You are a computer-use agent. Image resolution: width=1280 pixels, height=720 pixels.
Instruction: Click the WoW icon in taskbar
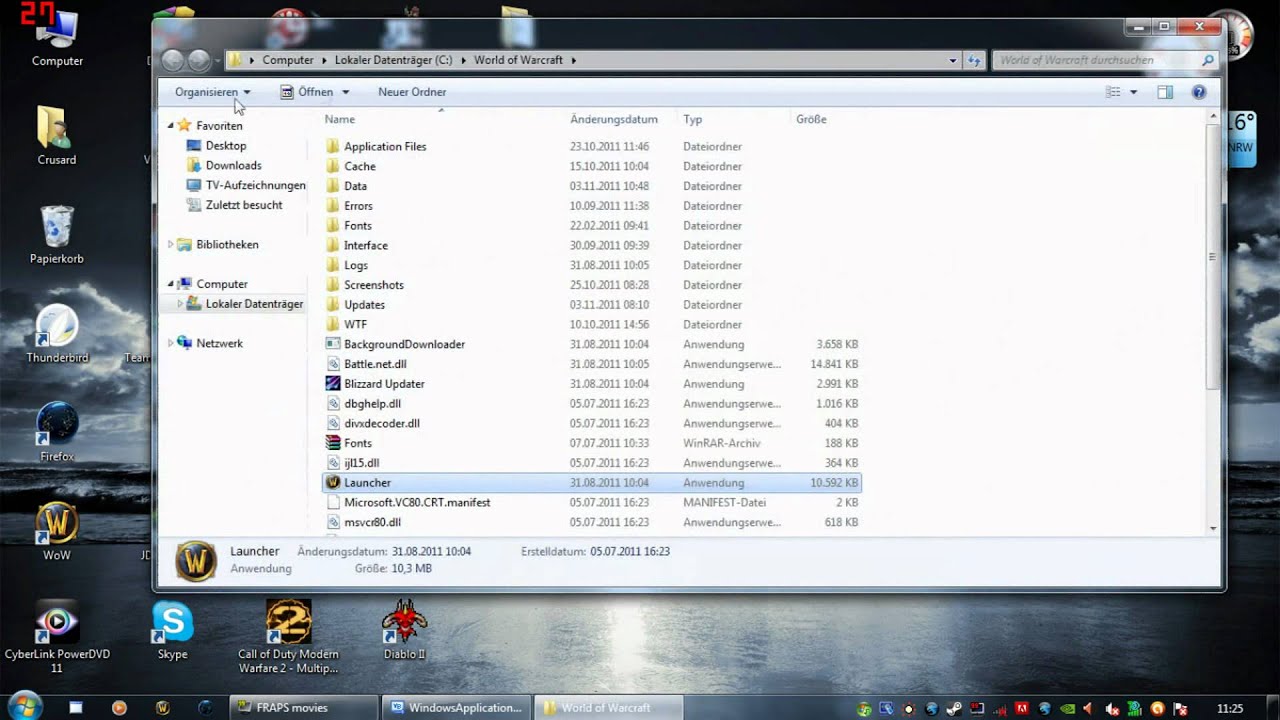point(163,708)
